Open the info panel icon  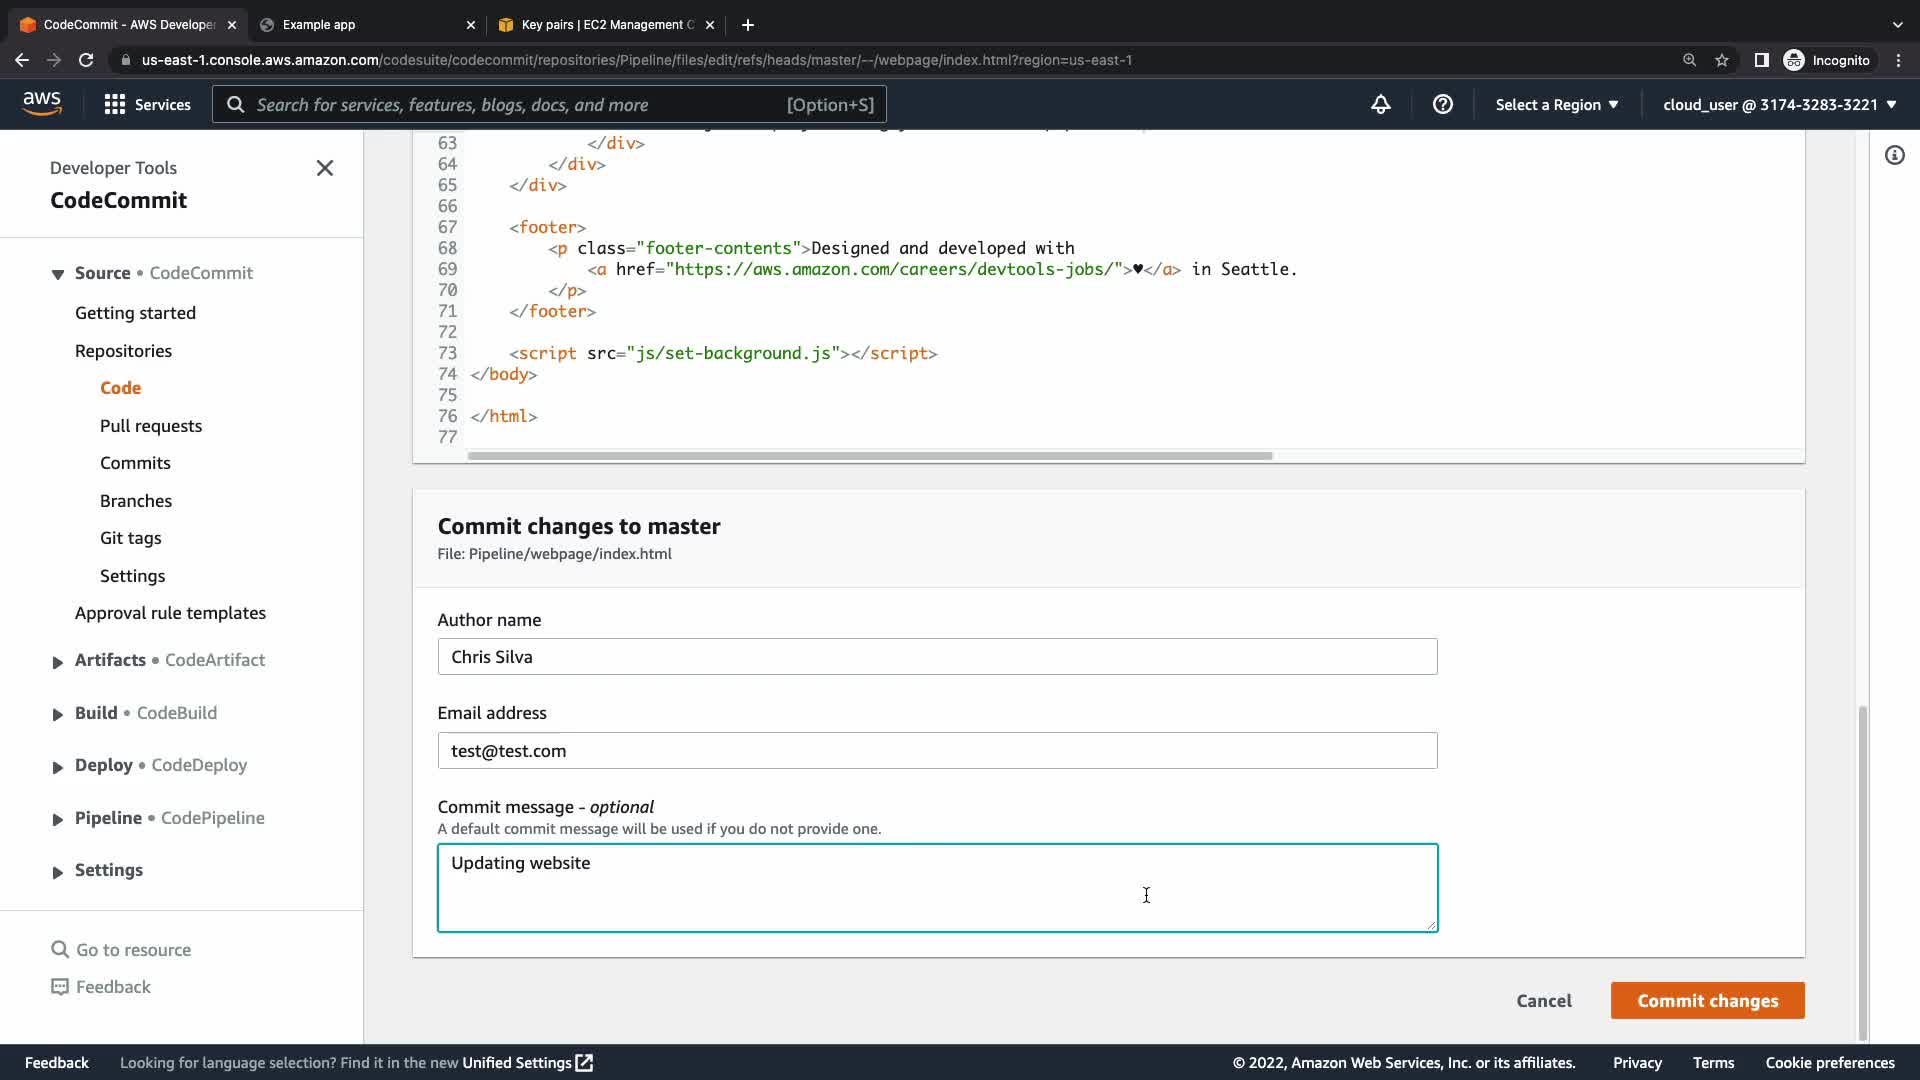pos(1894,155)
